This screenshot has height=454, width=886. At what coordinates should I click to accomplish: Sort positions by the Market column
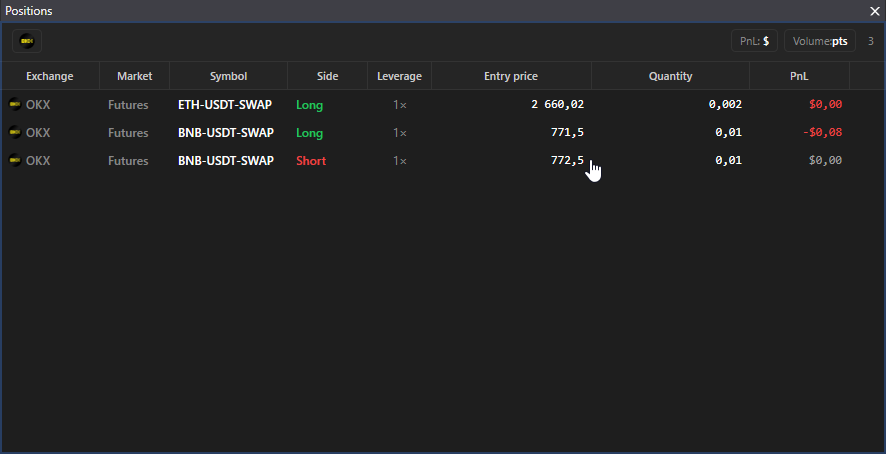134,76
